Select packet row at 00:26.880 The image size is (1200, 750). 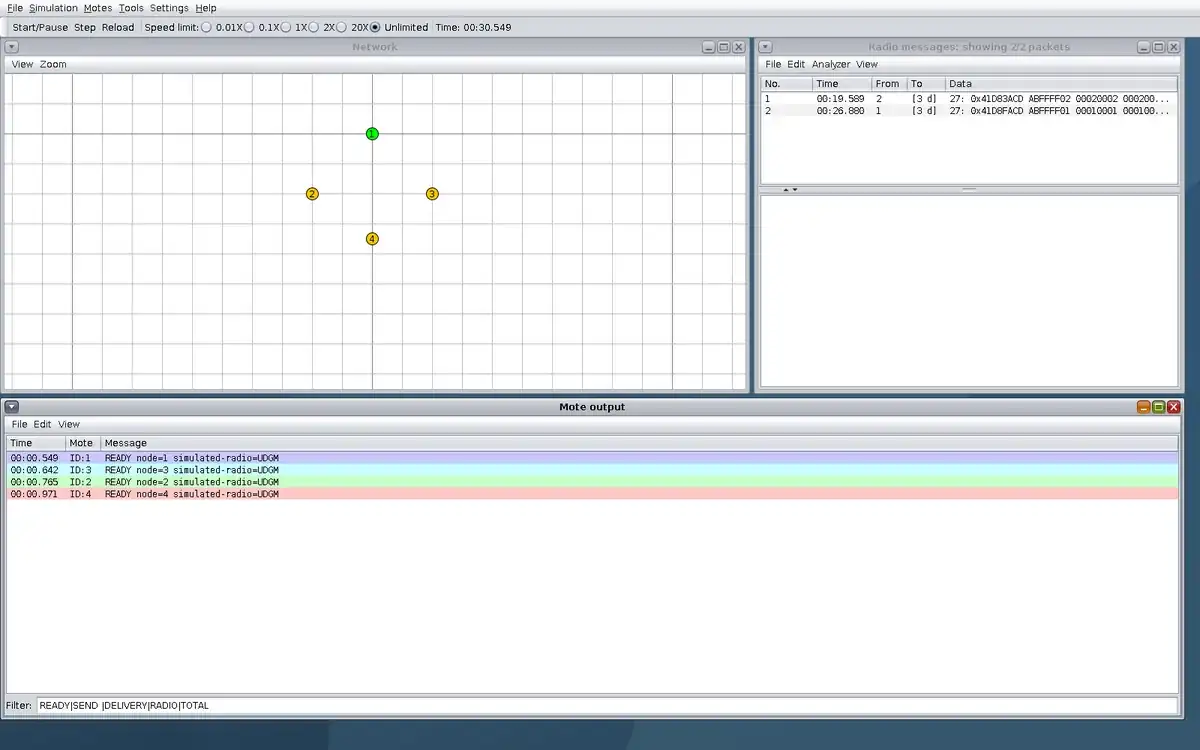click(969, 111)
